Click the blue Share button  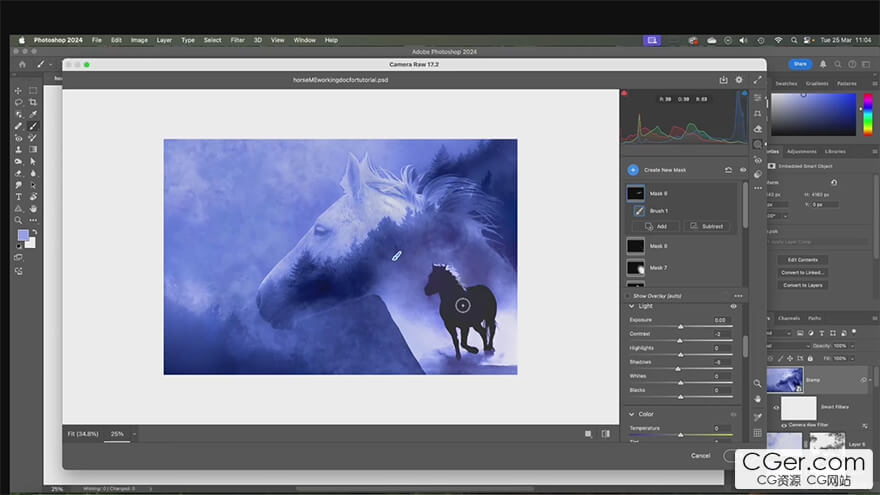point(800,64)
